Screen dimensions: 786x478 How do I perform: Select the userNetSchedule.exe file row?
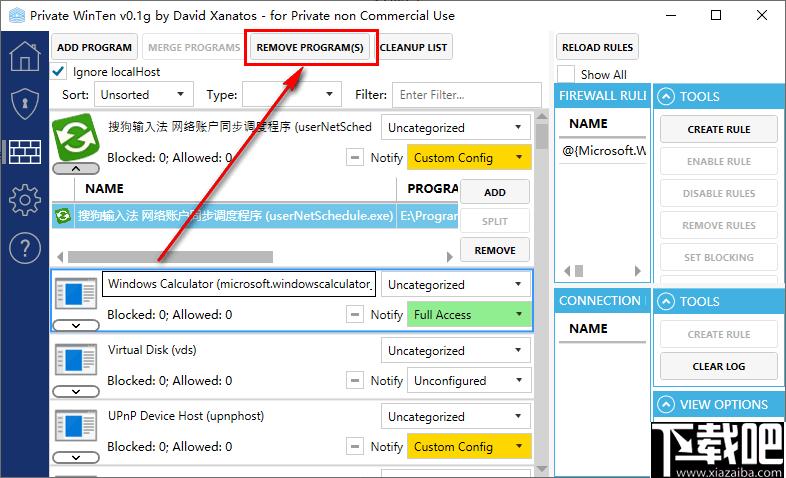(255, 216)
